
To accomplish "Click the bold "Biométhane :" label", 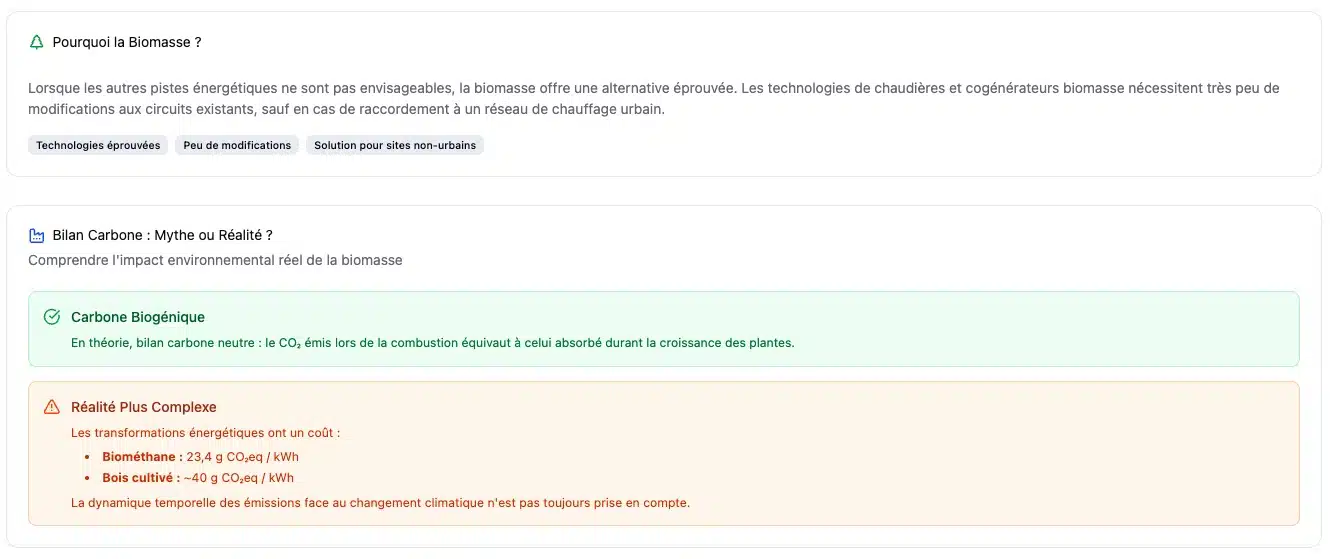I will click(x=142, y=457).
